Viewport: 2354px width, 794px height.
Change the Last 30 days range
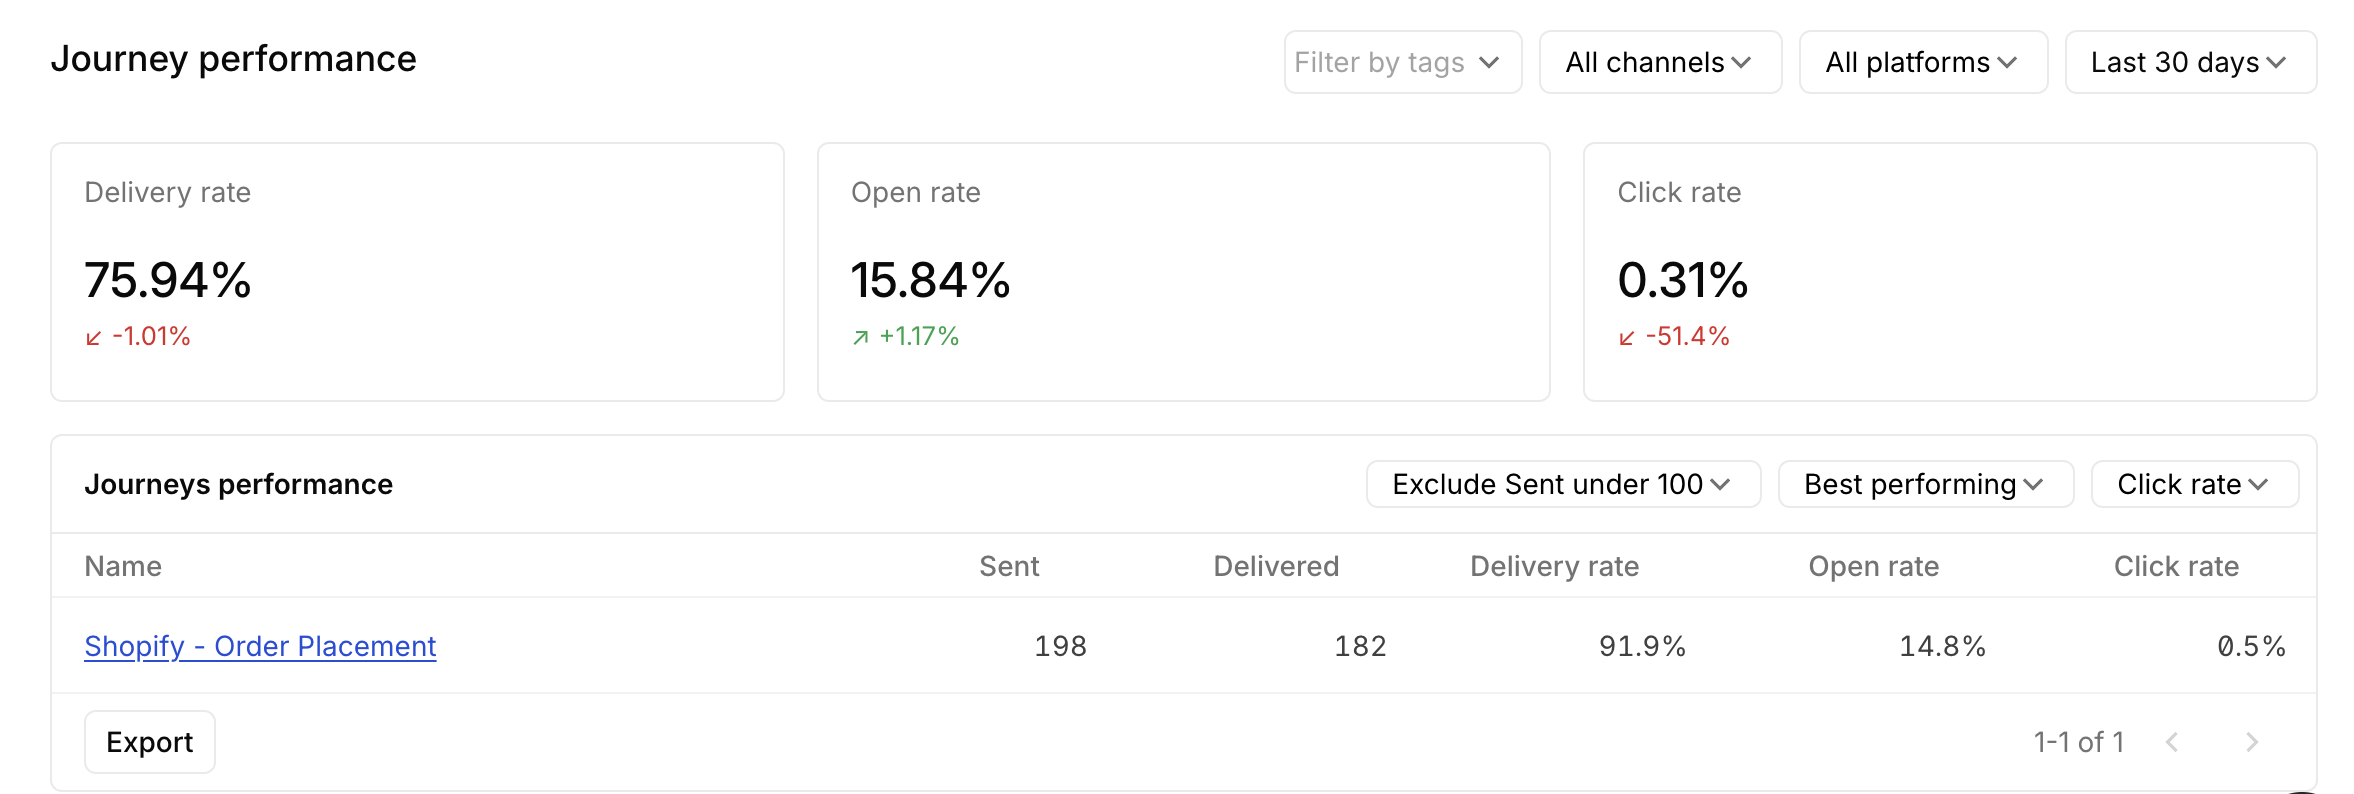[2189, 62]
